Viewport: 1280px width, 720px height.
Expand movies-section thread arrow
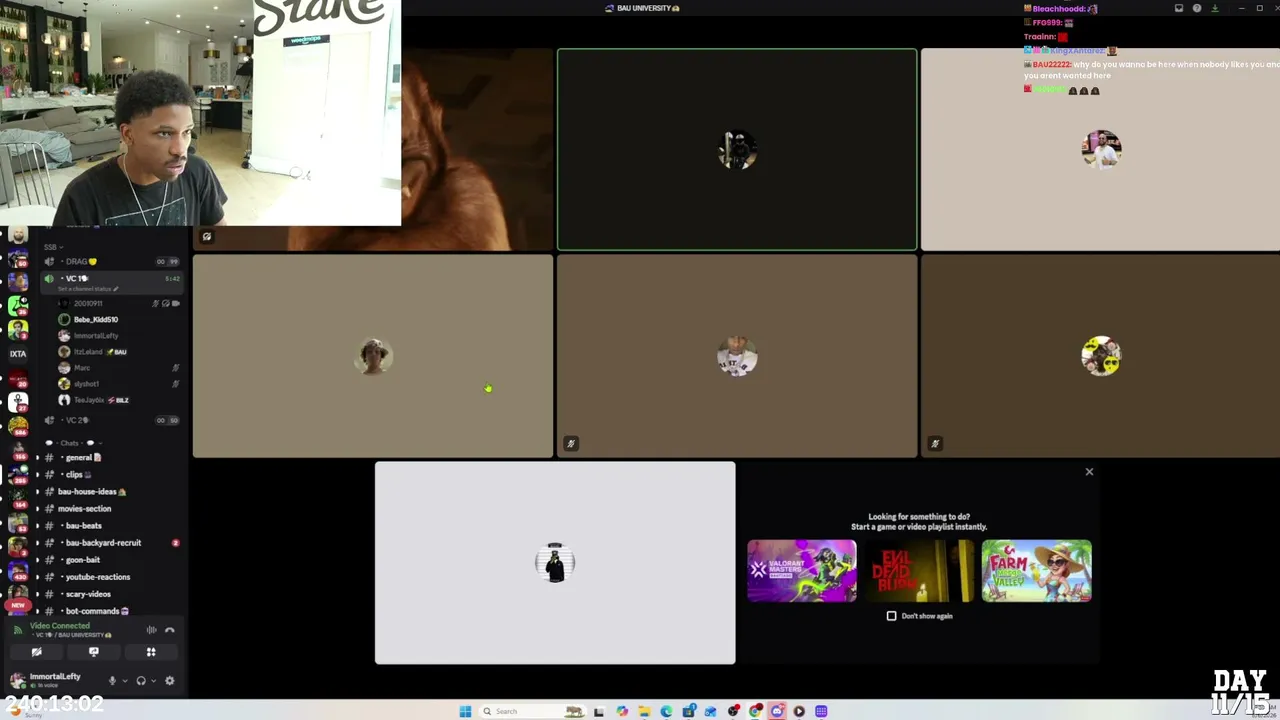(x=38, y=509)
